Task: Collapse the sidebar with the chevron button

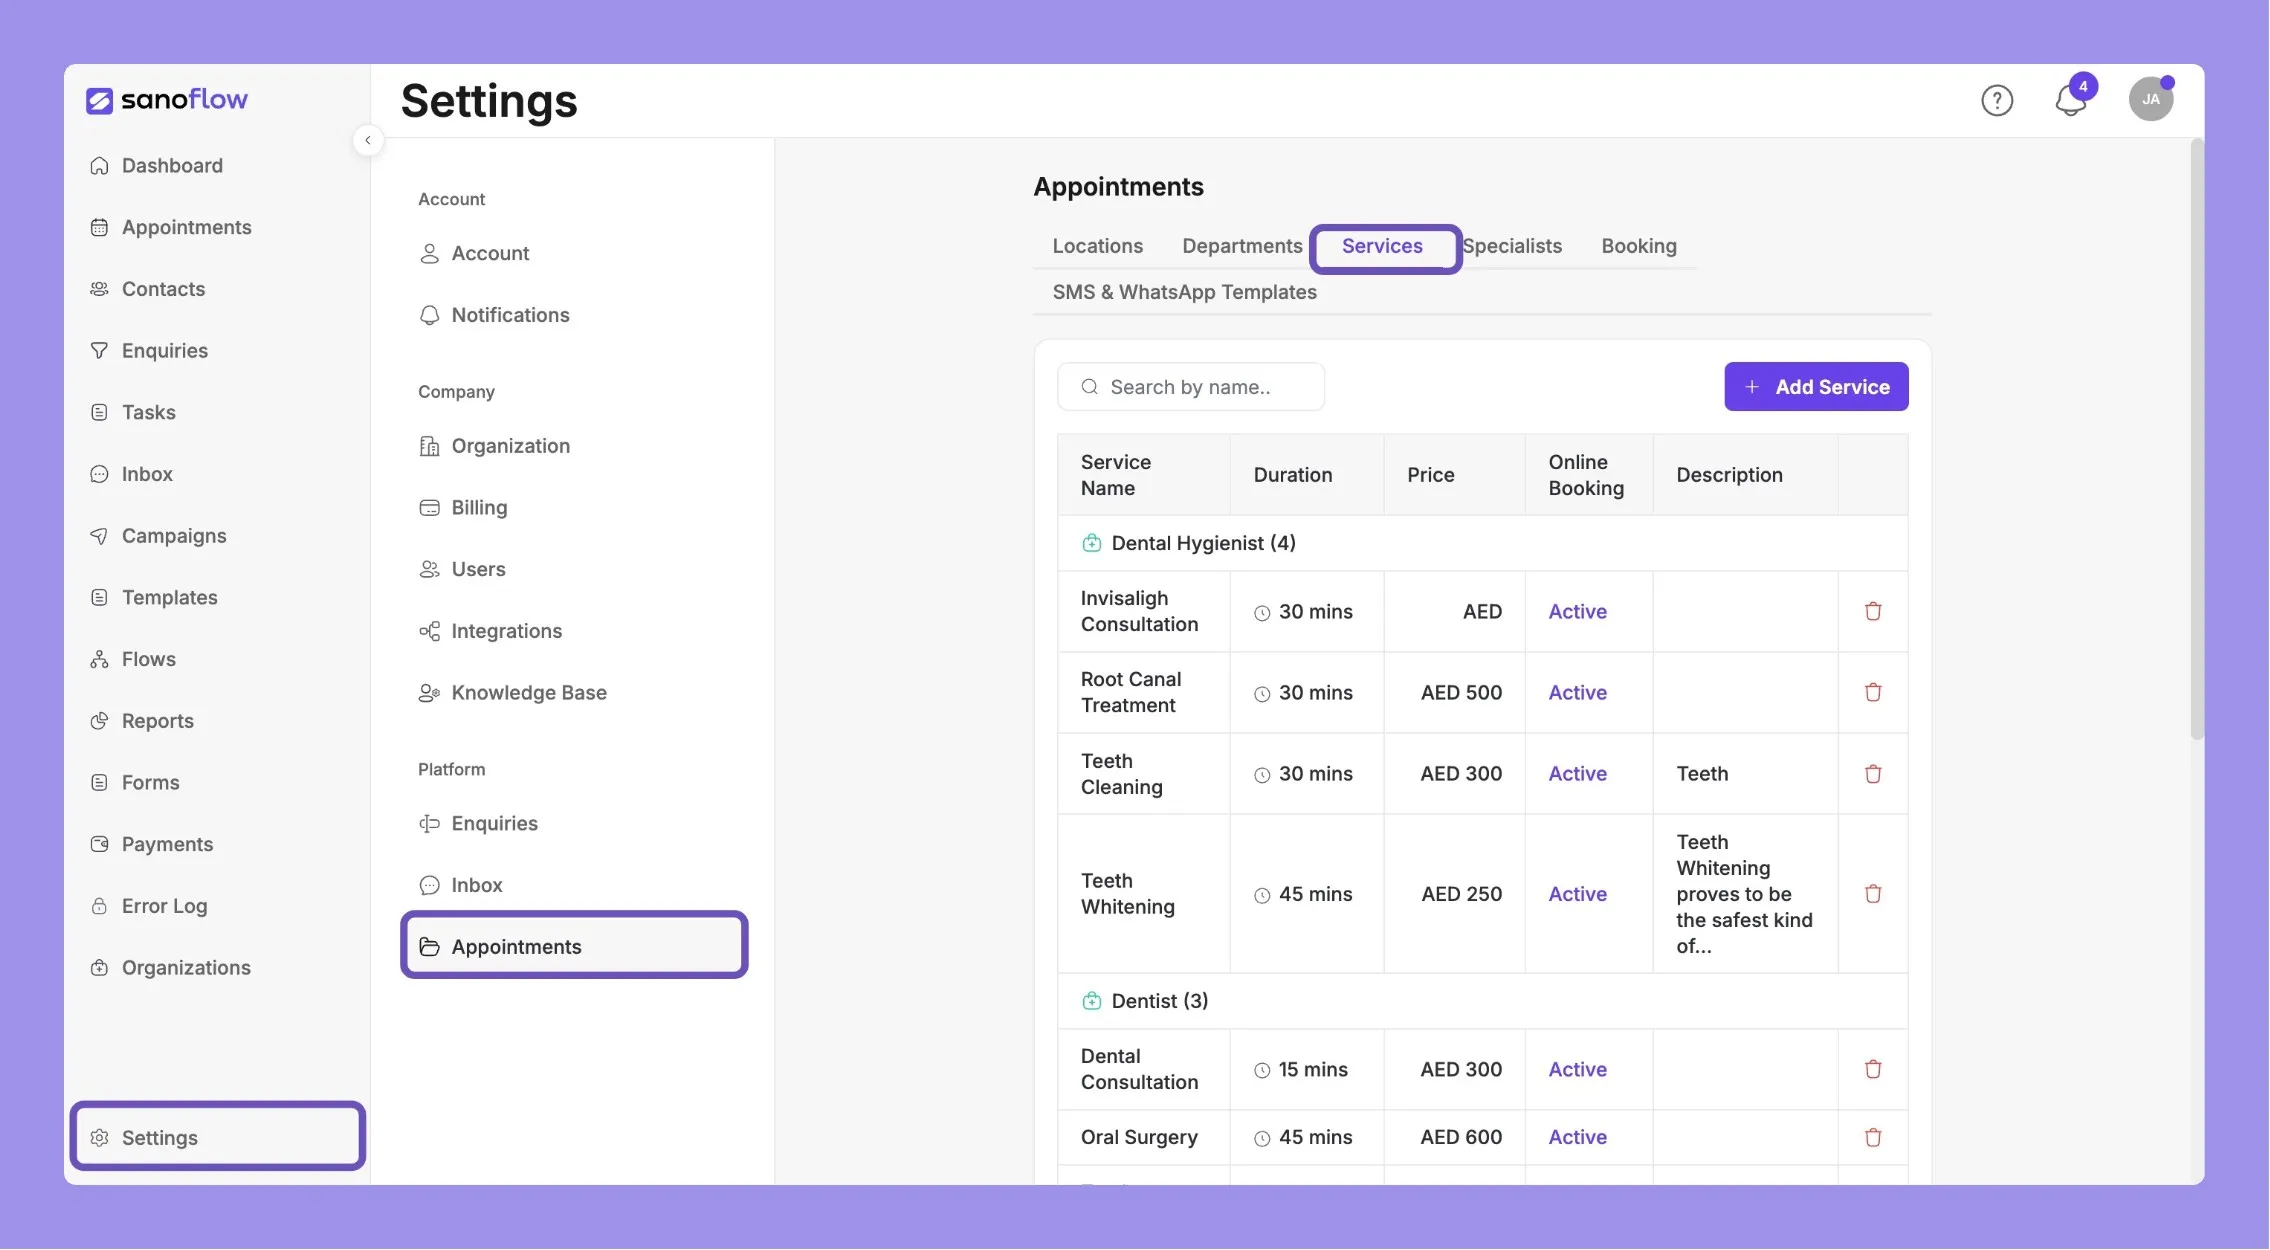Action: coord(368,140)
